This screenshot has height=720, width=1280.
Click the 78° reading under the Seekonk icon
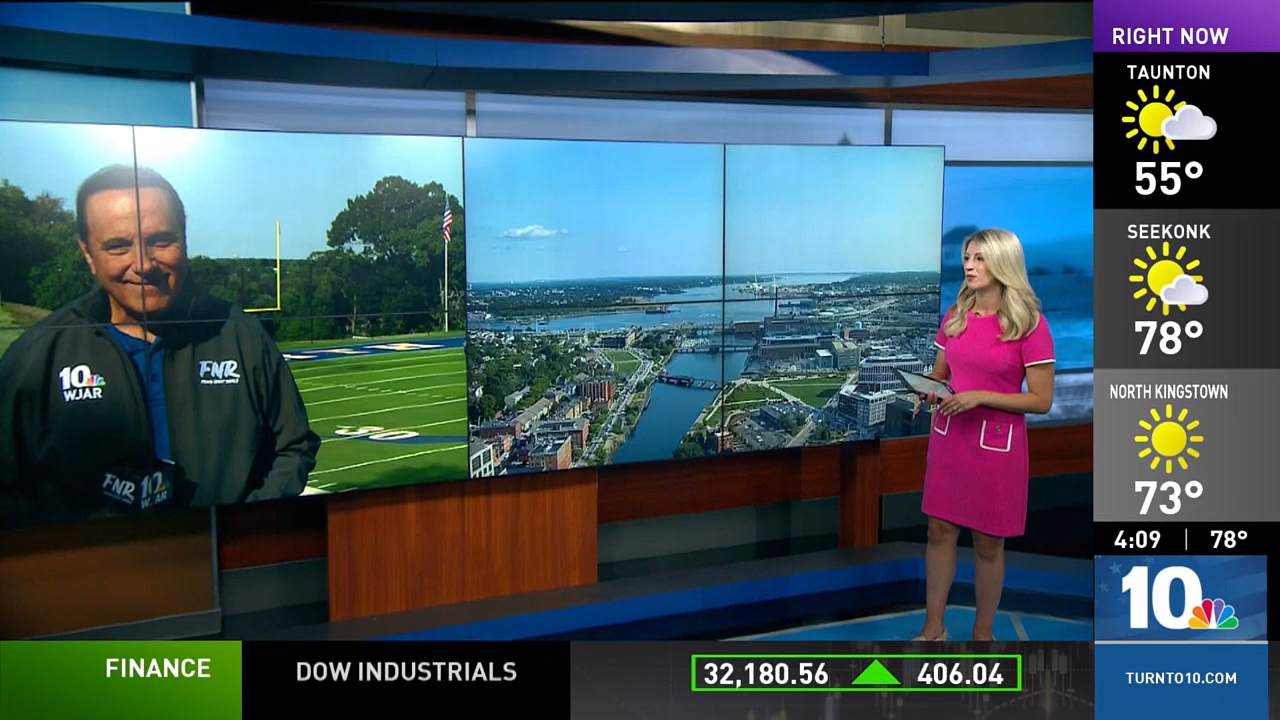[1168, 338]
